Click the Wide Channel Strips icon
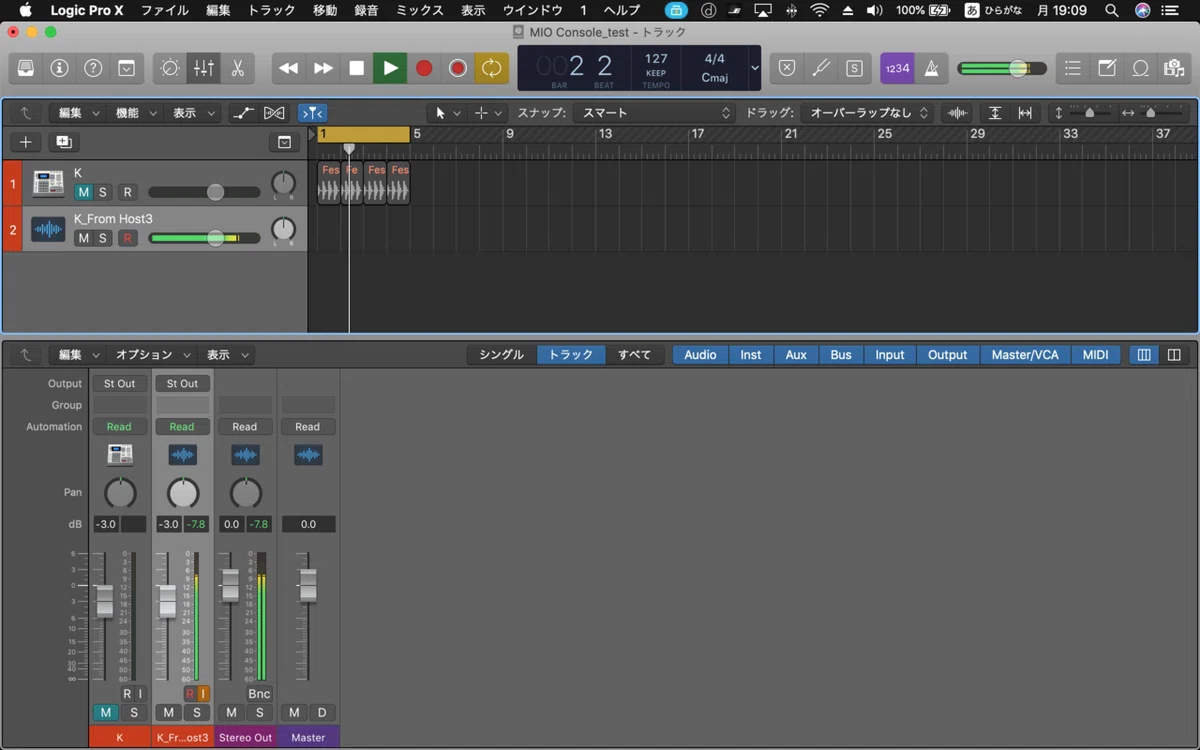The height and width of the screenshot is (750, 1200). tap(1174, 355)
